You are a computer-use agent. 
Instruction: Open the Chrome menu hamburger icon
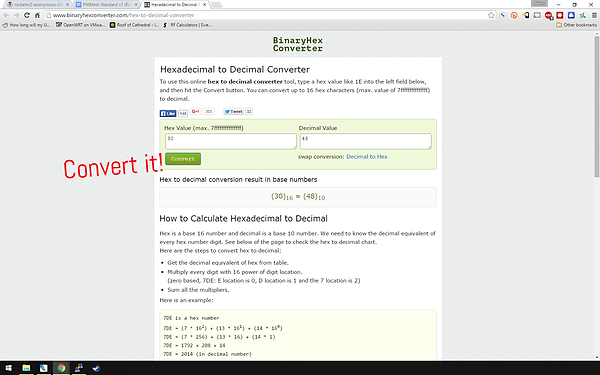[x=594, y=15]
